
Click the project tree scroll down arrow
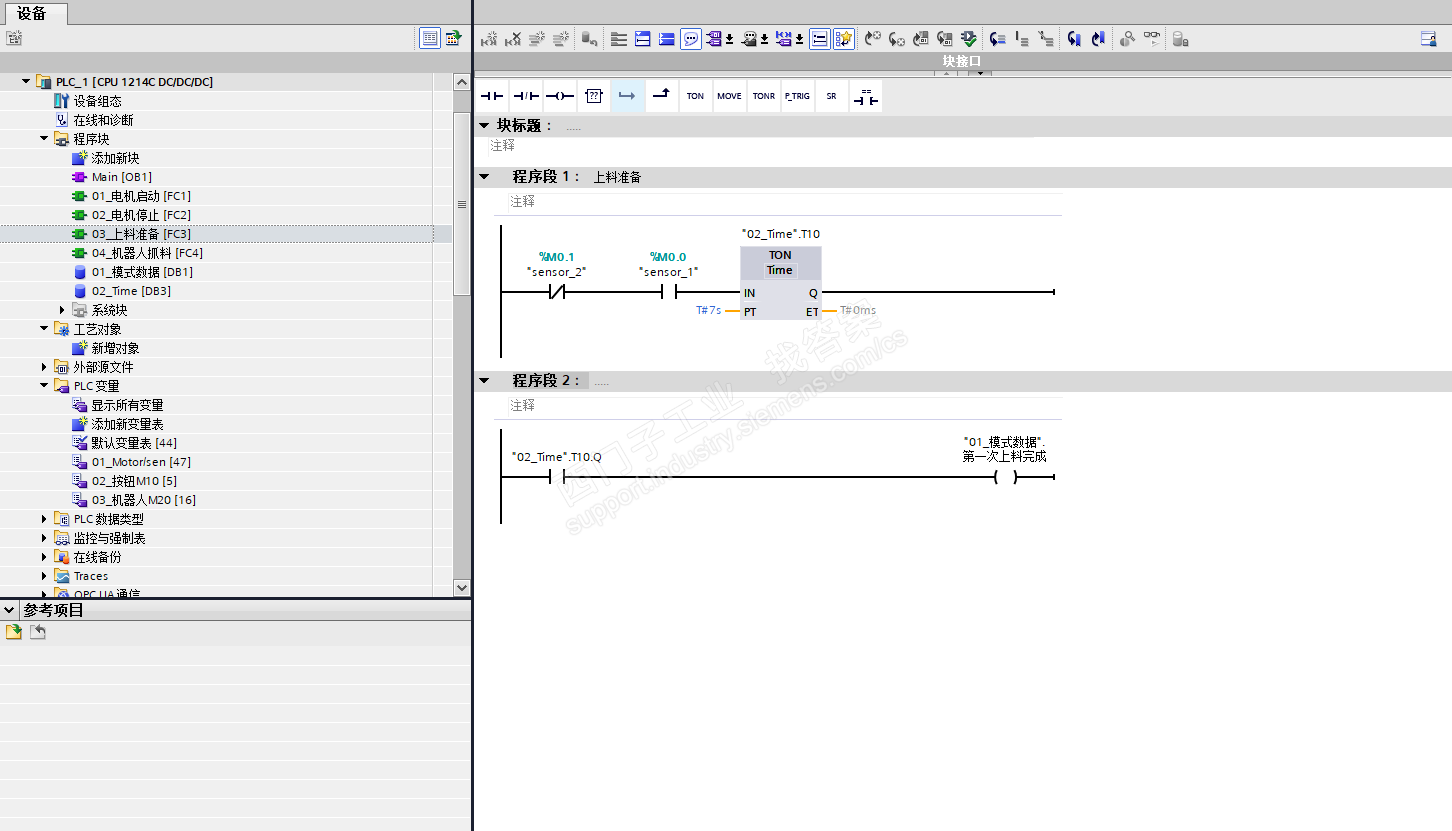tap(461, 587)
